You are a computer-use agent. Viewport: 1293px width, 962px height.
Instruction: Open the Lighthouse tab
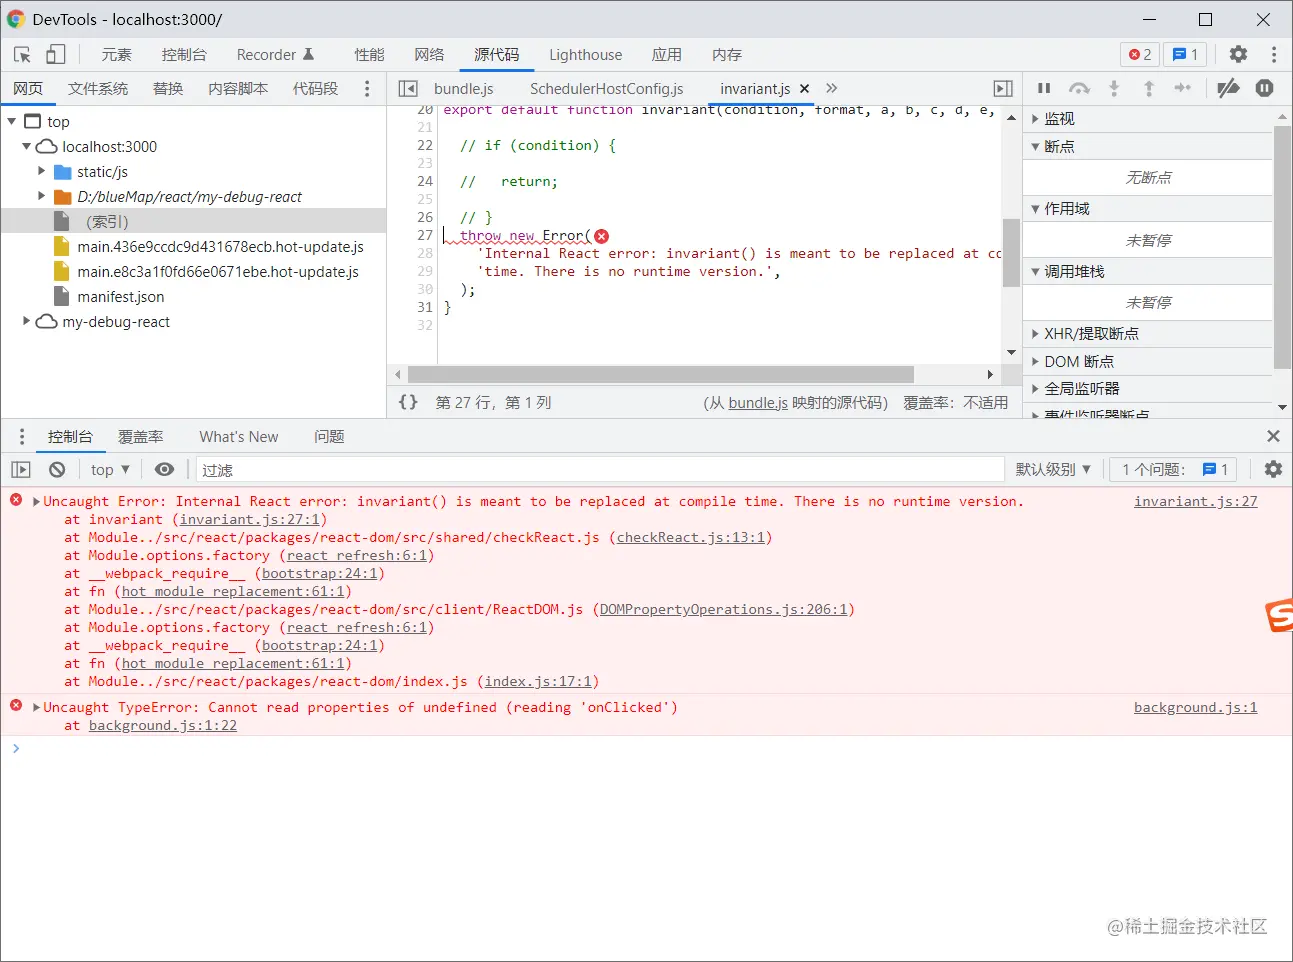click(x=585, y=55)
